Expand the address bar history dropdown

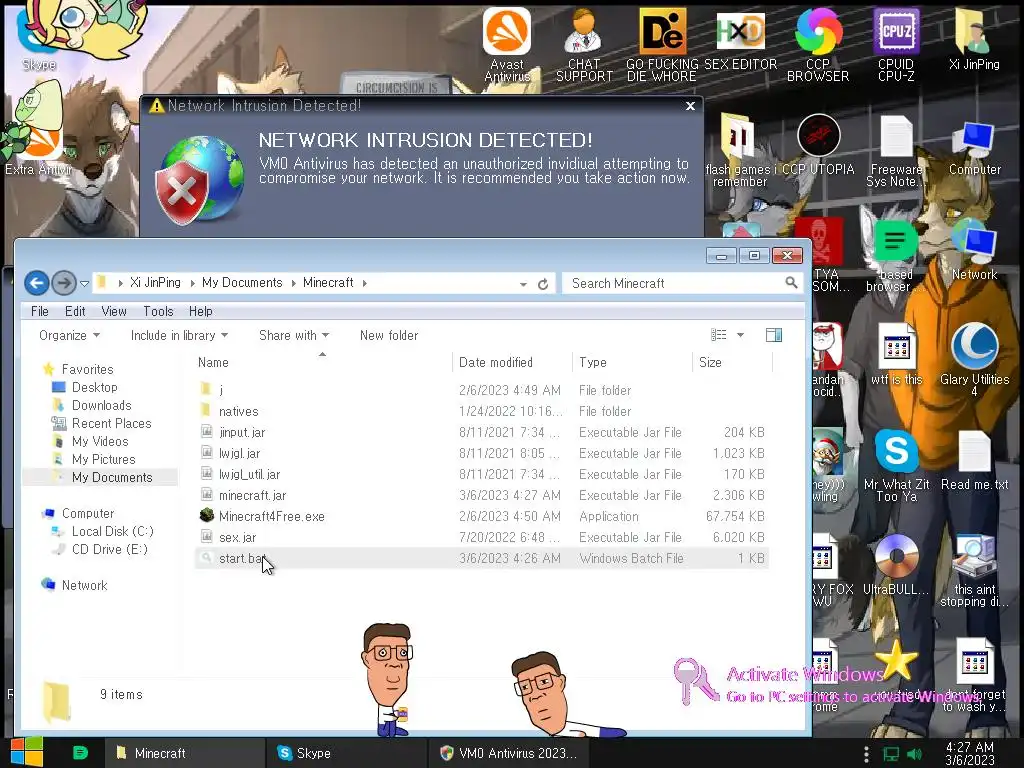click(523, 284)
